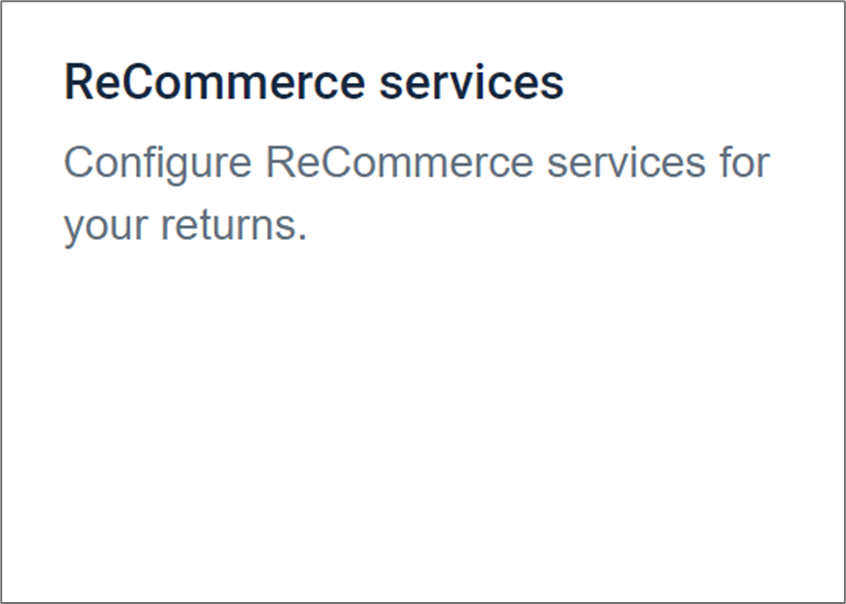Click the blank area right of 'your returns.'
The height and width of the screenshot is (604, 846).
[x=560, y=226]
